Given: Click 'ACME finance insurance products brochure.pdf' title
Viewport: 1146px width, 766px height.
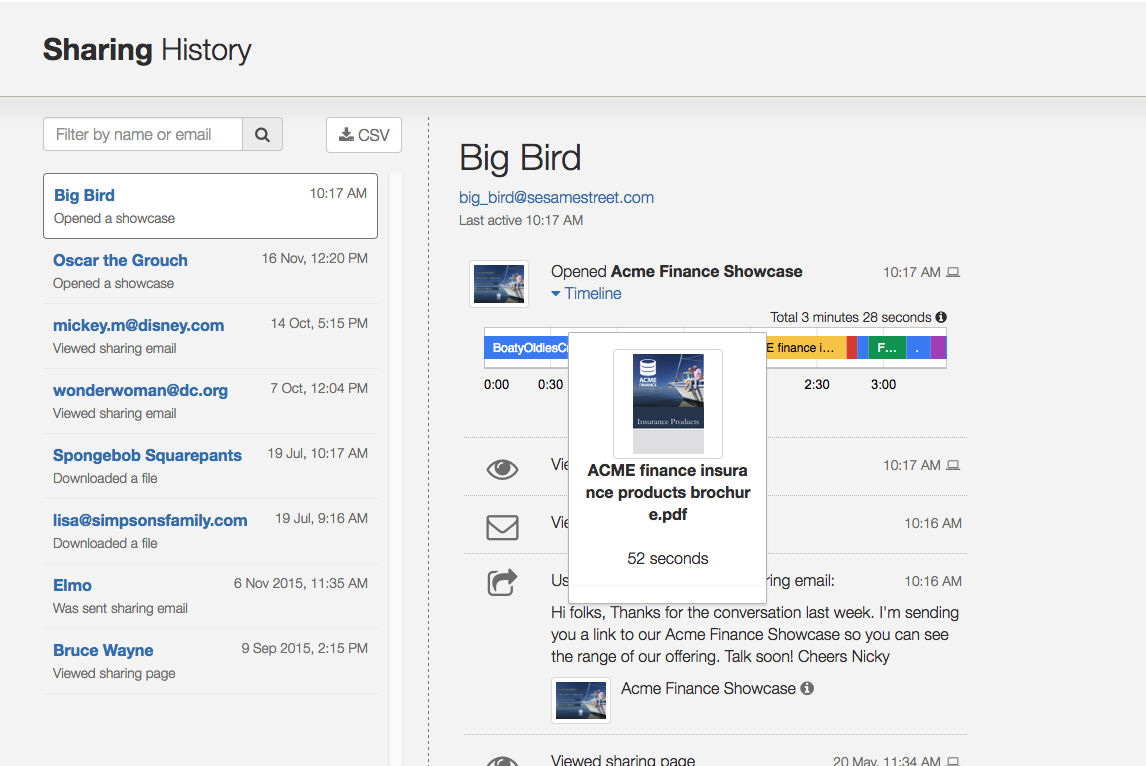Looking at the screenshot, I should point(668,492).
